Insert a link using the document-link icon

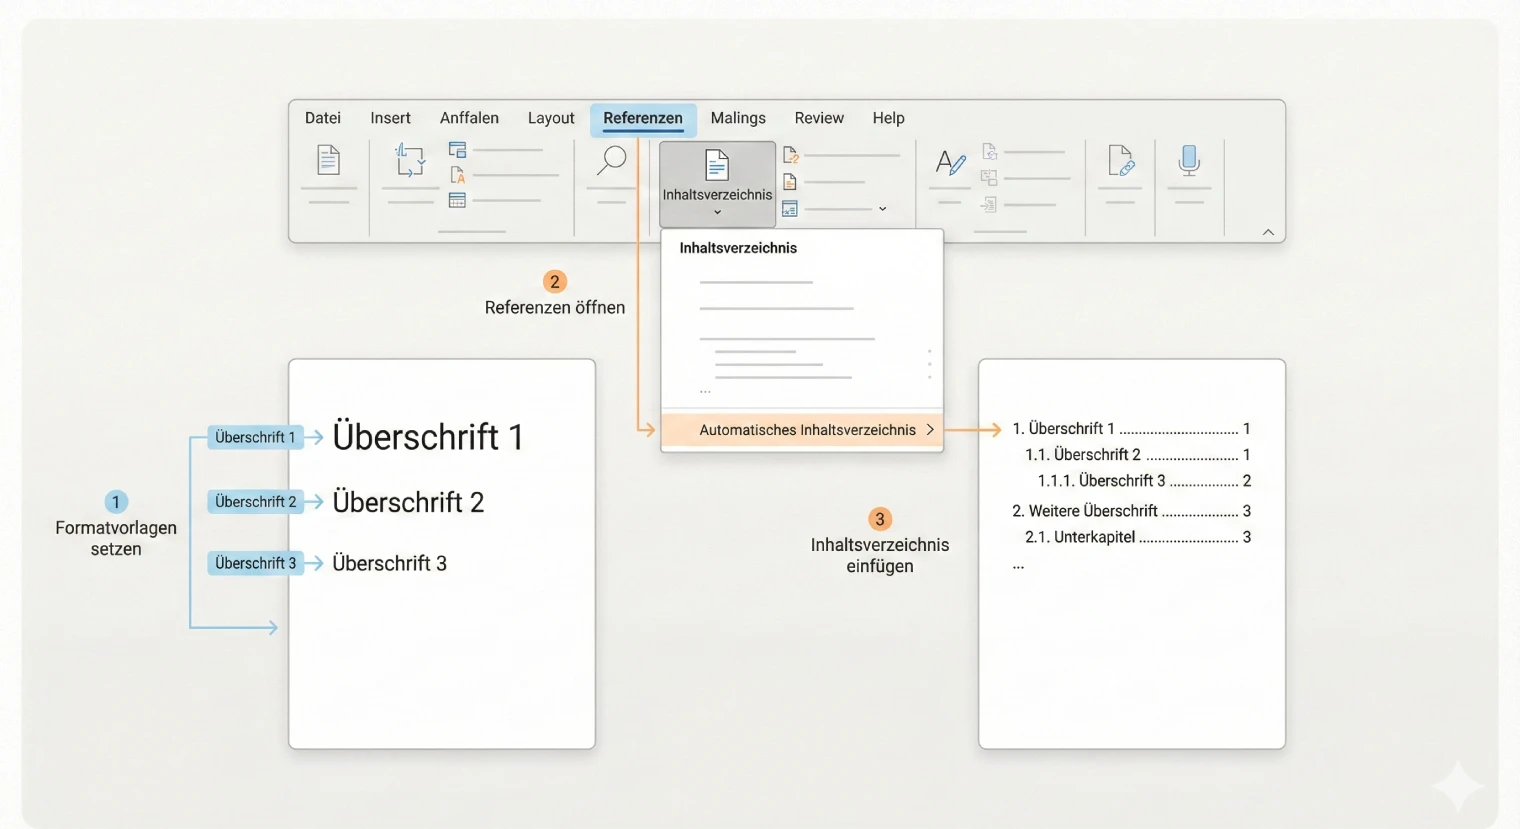1119,162
